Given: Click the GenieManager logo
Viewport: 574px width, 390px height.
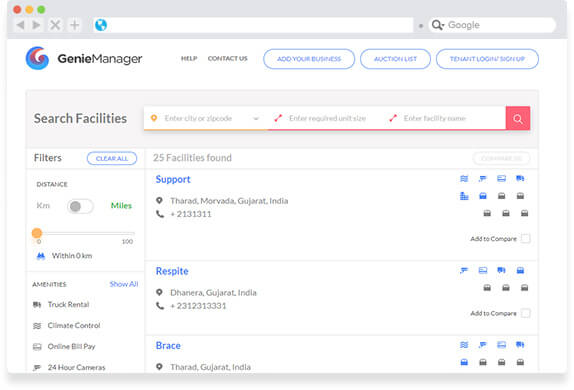Looking at the screenshot, I should [84, 58].
